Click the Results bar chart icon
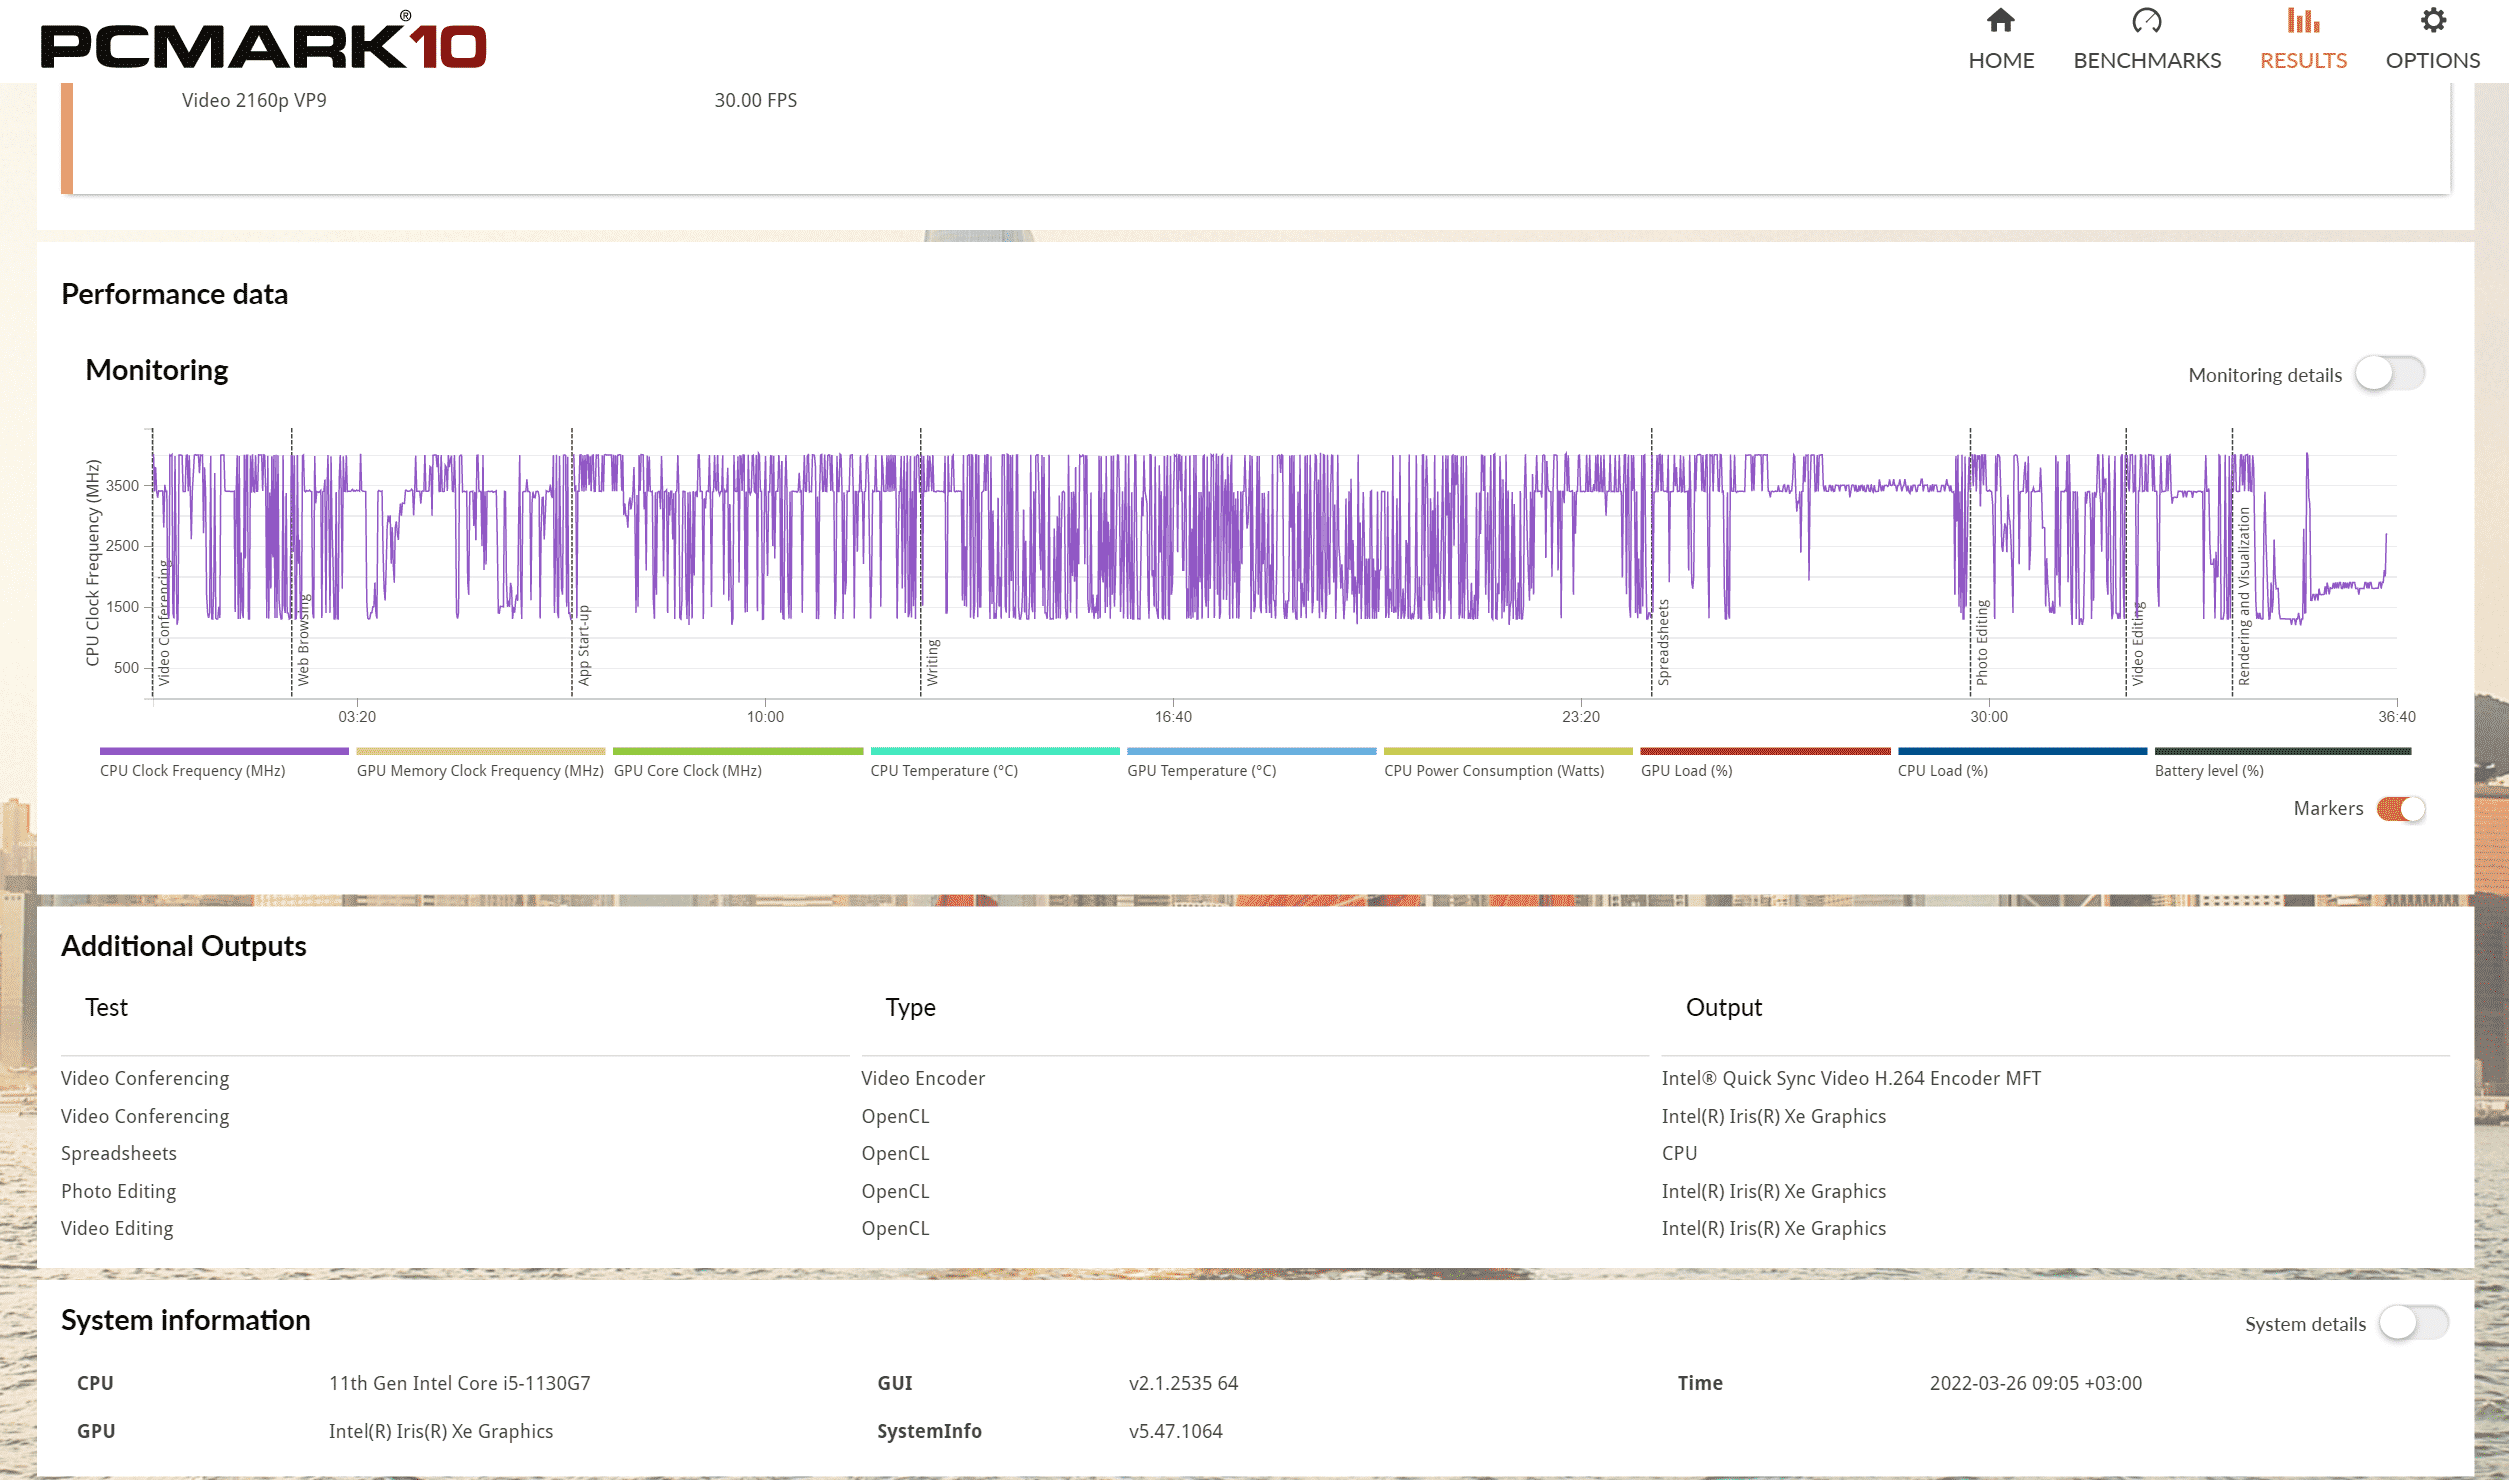The width and height of the screenshot is (2509, 1480). pyautogui.click(x=2302, y=21)
